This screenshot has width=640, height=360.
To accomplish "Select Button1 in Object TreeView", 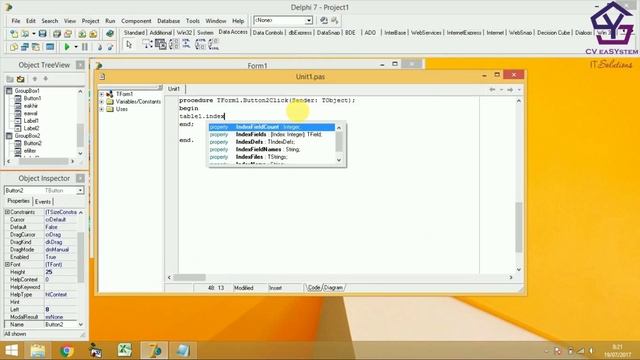I will pos(32,98).
